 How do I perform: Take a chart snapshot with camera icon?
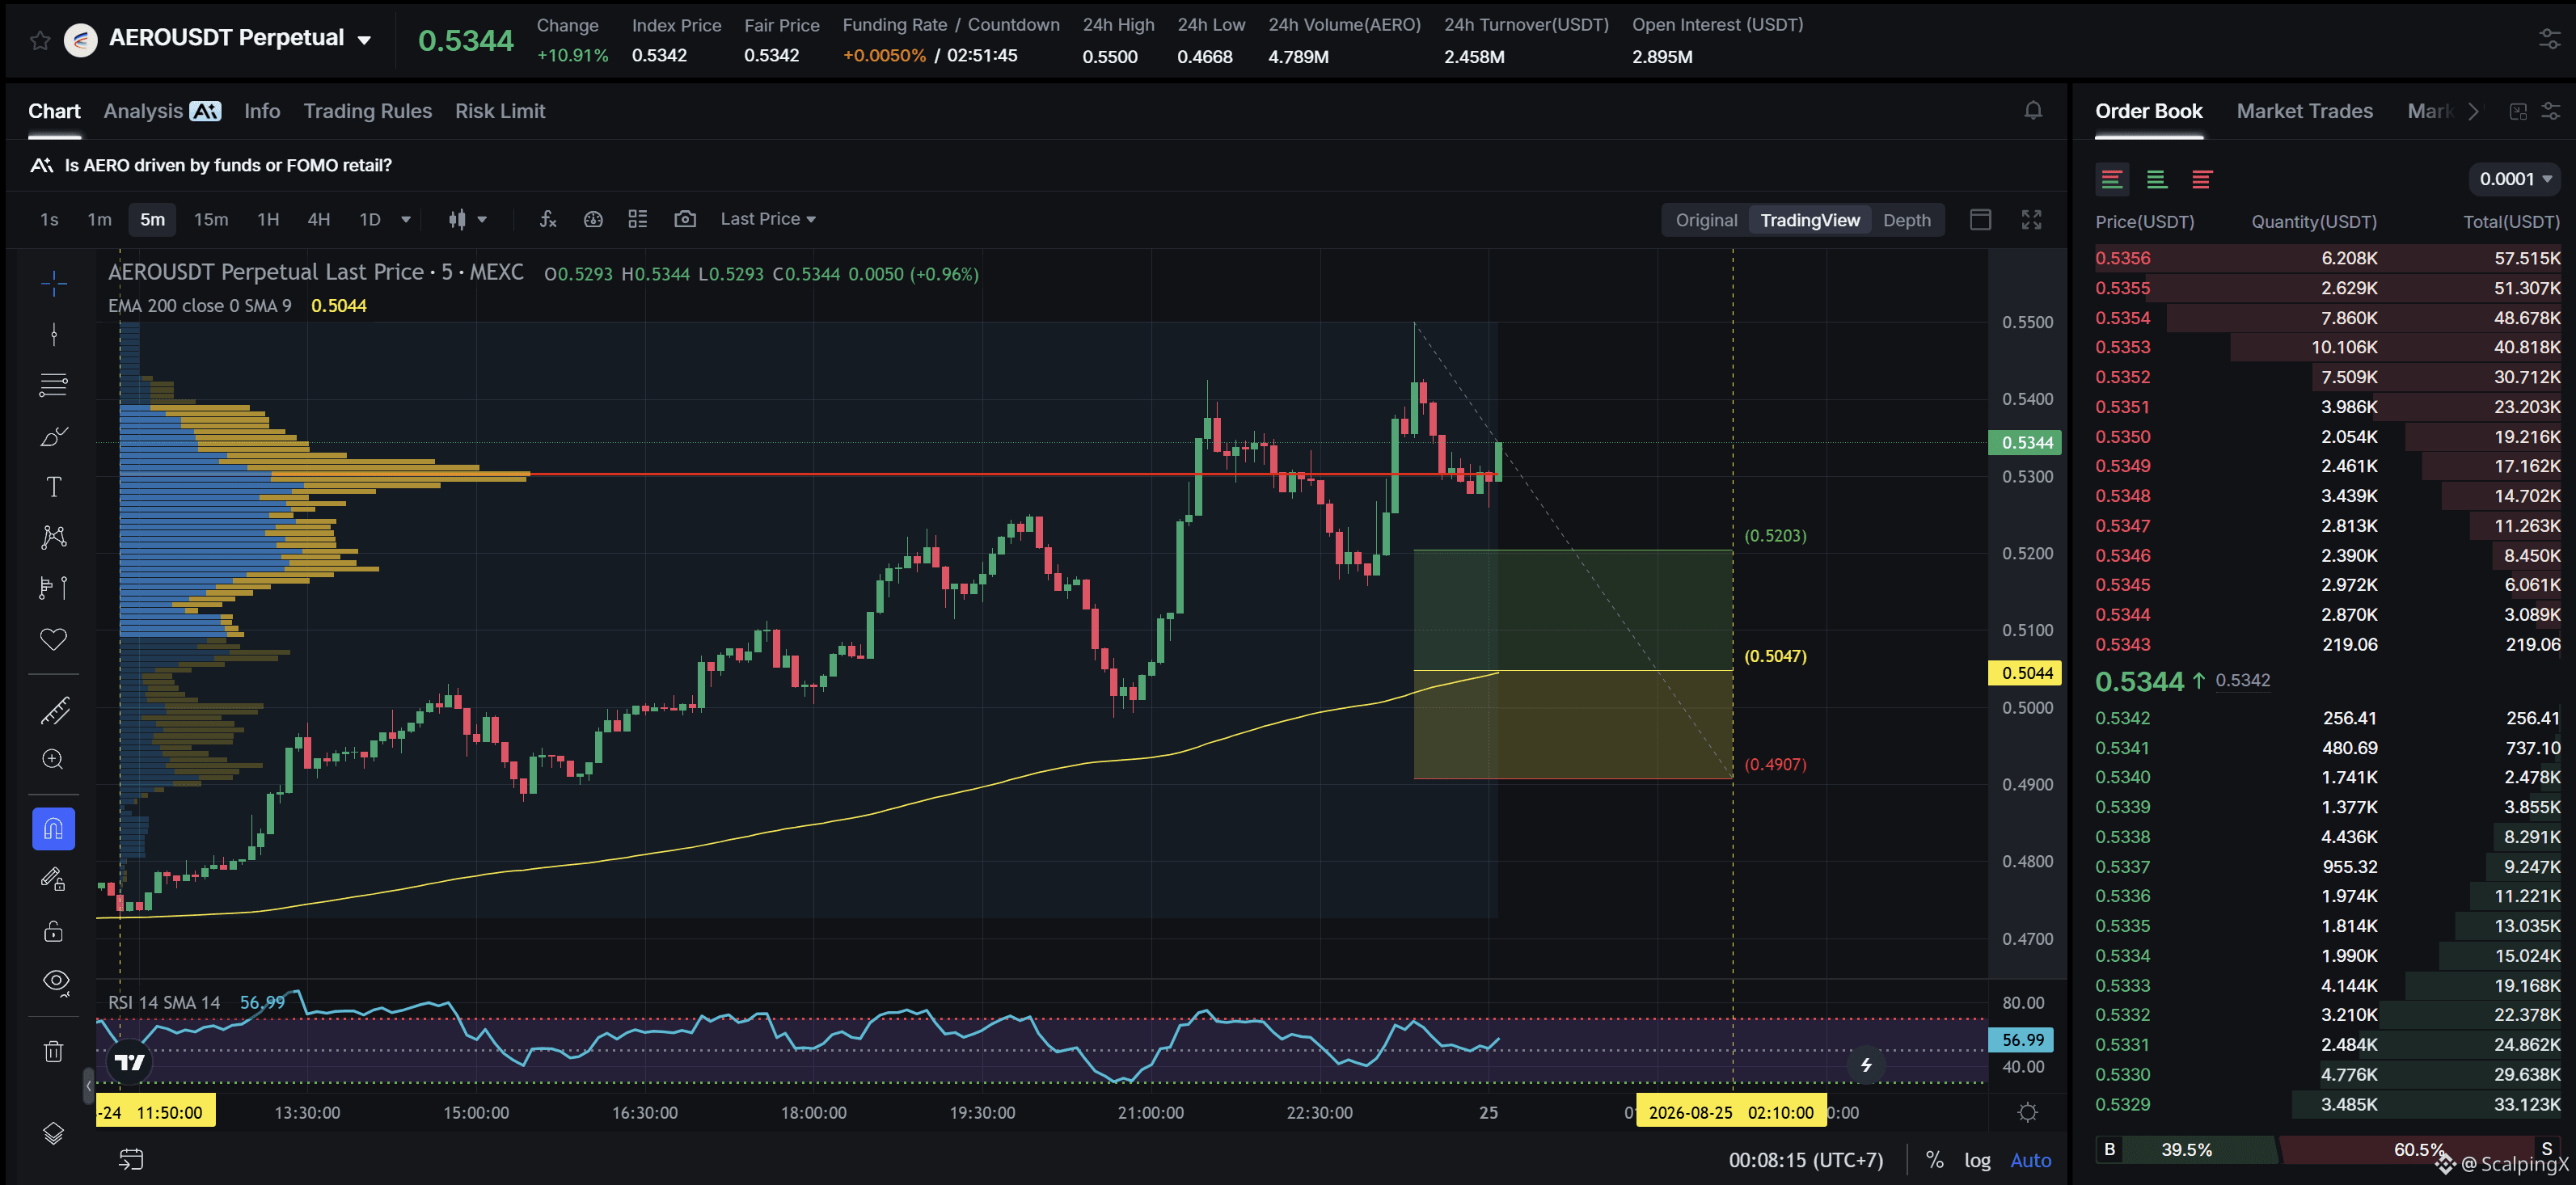685,220
